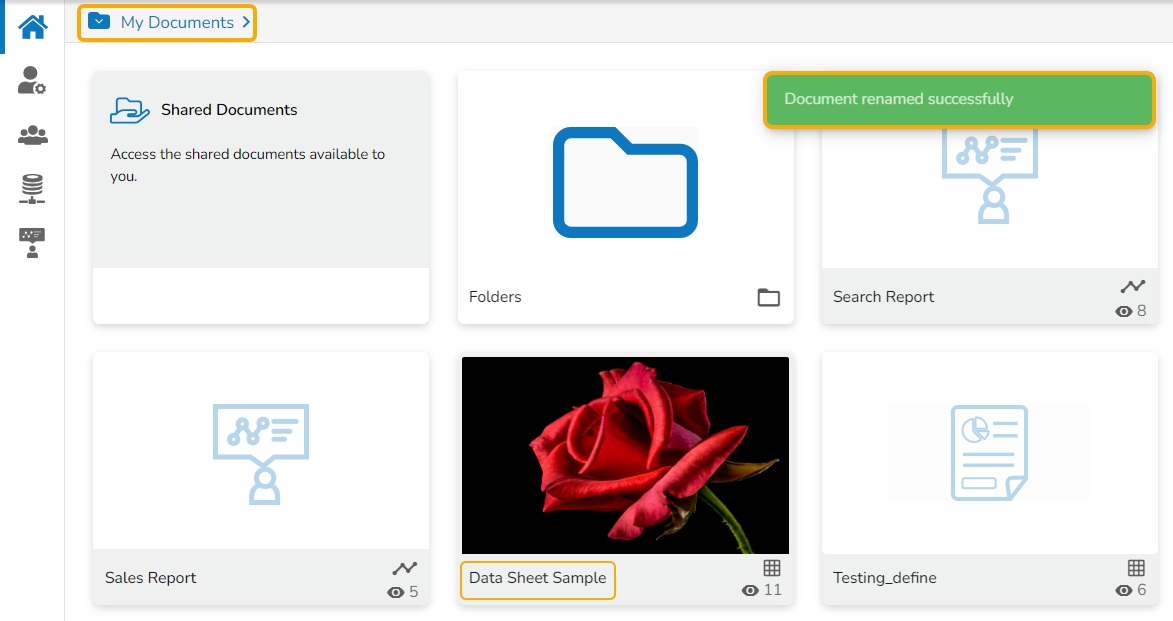Click the small folder icon on Folders card
Viewport: 1173px width, 621px height.
coord(768,297)
